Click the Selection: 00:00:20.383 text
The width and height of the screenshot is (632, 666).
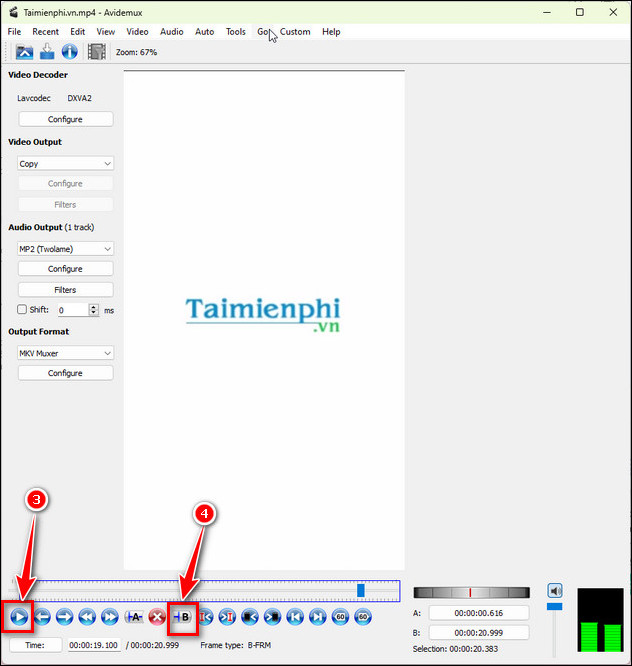click(x=455, y=649)
